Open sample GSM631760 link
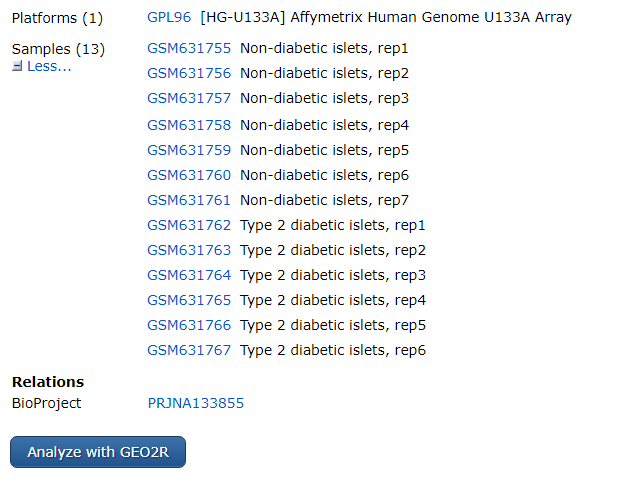Viewport: 617px width, 481px height. click(189, 175)
